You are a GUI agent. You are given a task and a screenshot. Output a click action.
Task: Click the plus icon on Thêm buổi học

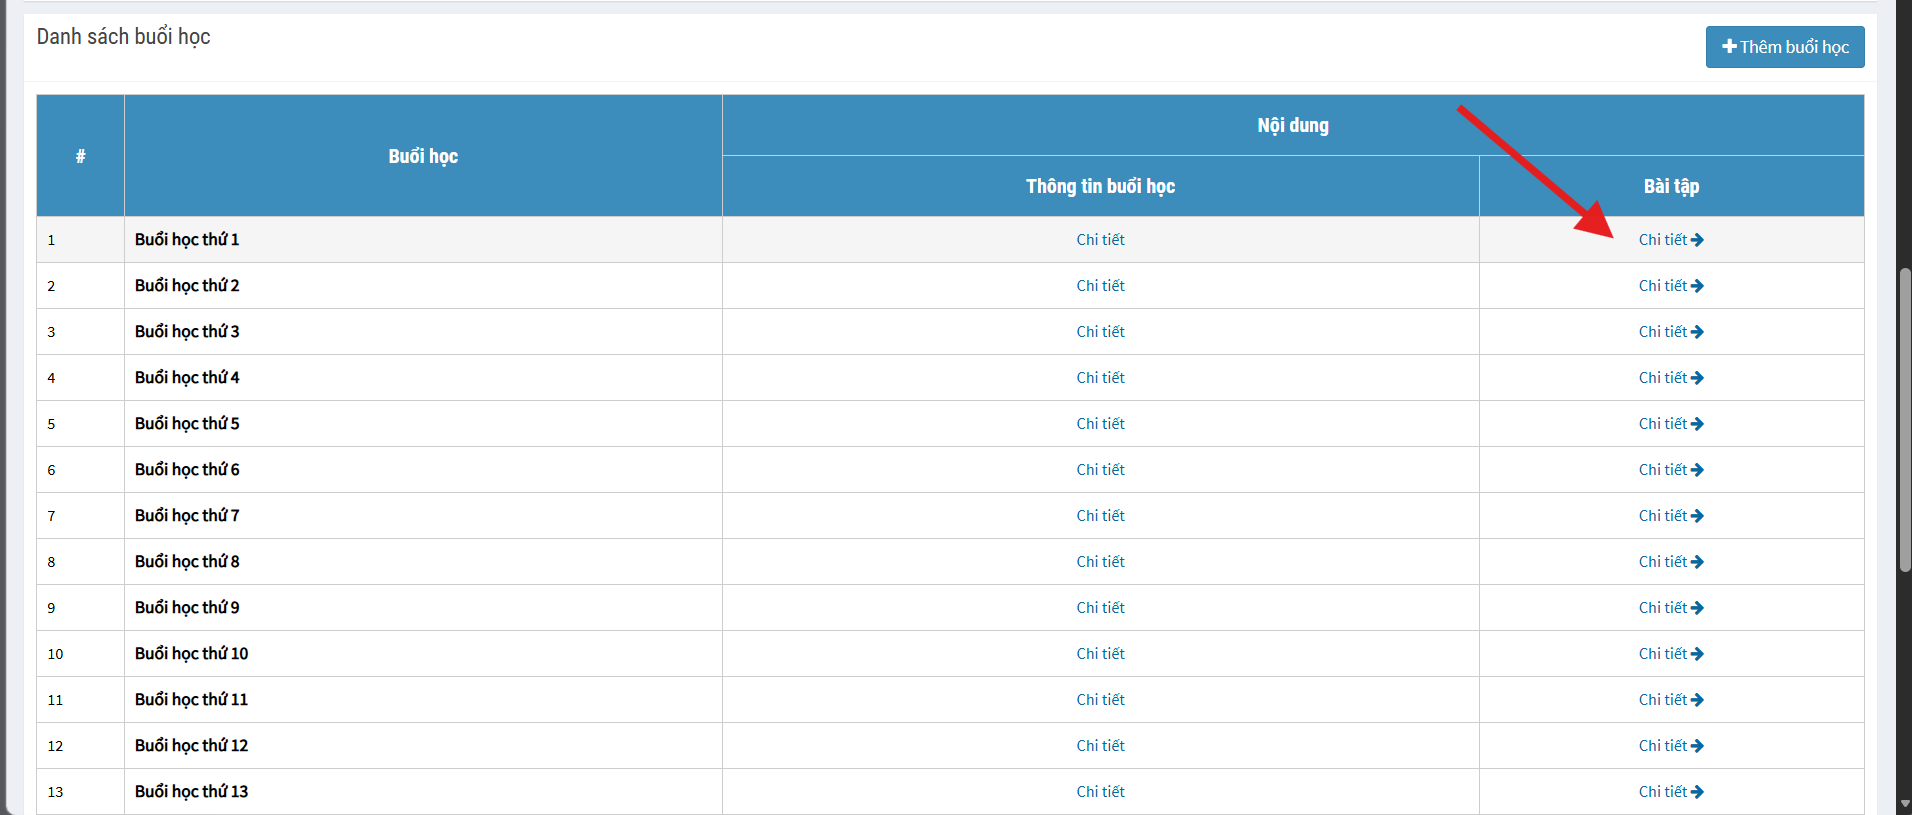click(1729, 47)
